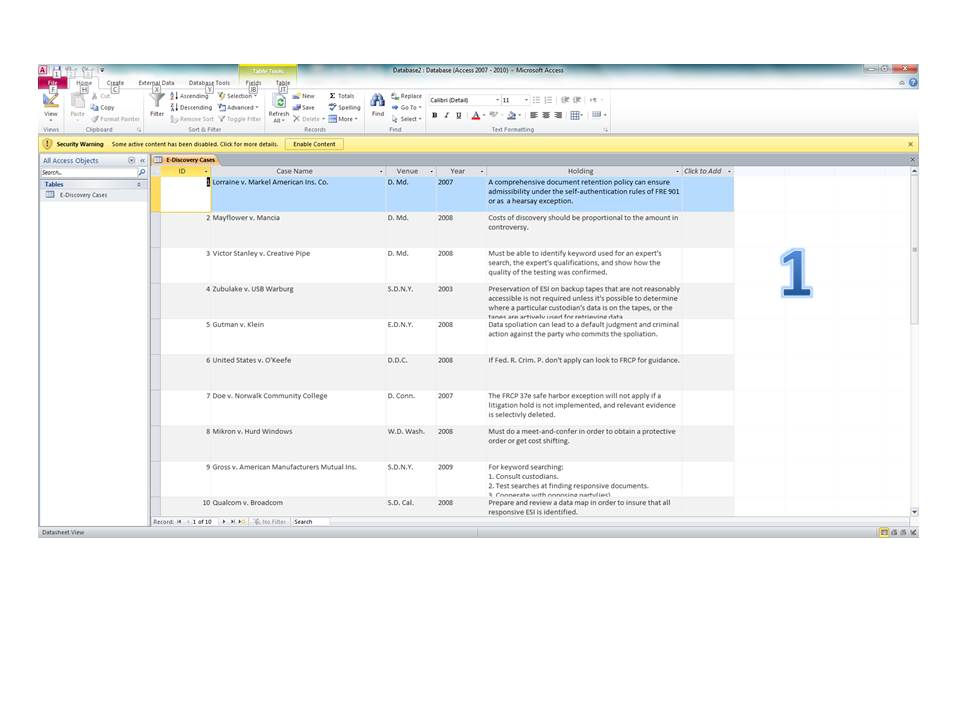Open the Find binoculars tool

point(378,100)
